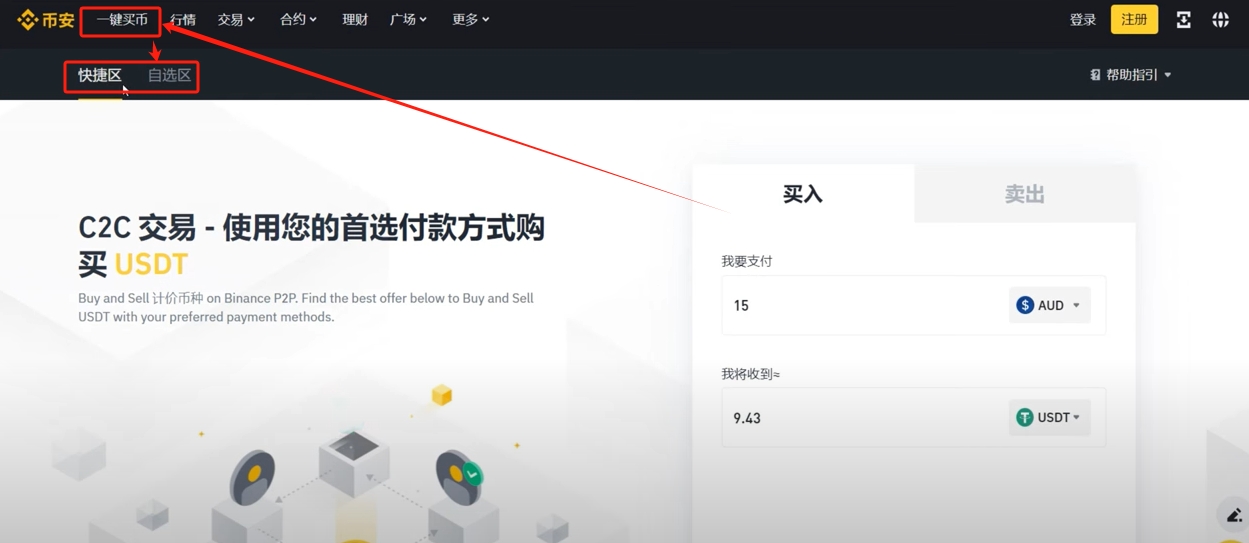
Task: Click the 登录 login link
Action: pos(1083,20)
